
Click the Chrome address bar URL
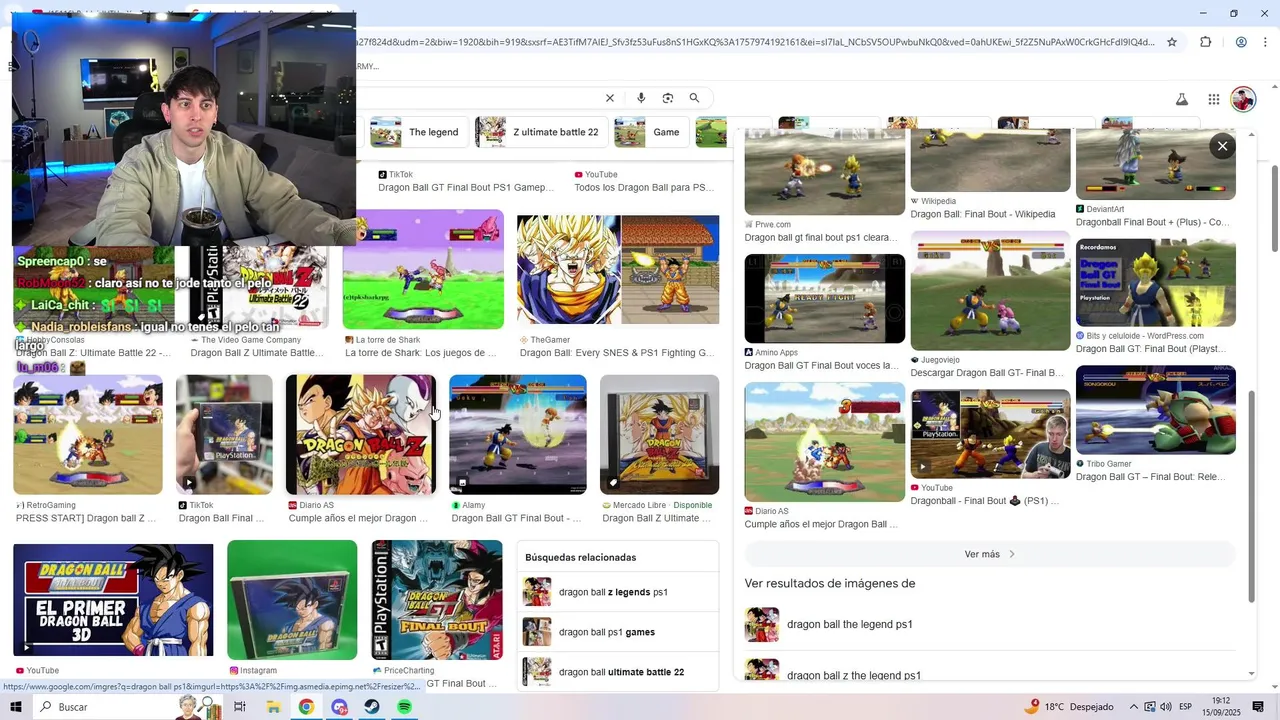[x=755, y=42]
